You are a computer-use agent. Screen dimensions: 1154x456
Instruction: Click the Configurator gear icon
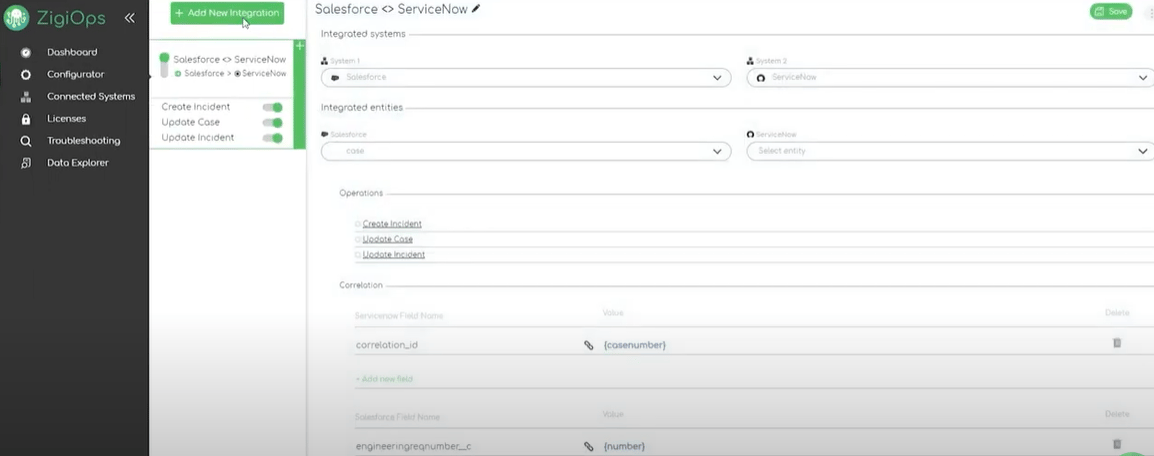point(26,74)
